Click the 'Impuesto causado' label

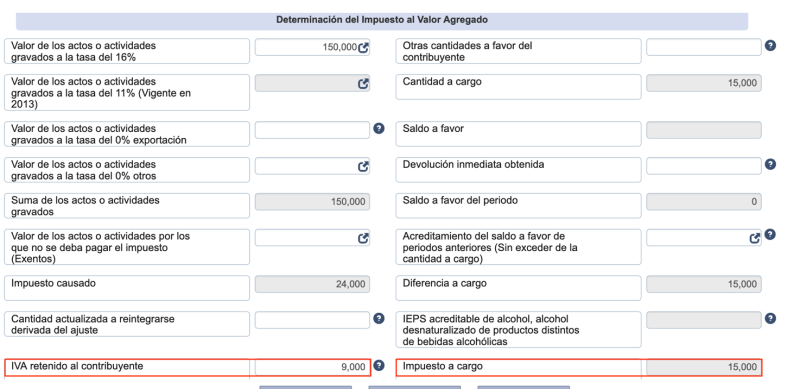tap(53, 283)
